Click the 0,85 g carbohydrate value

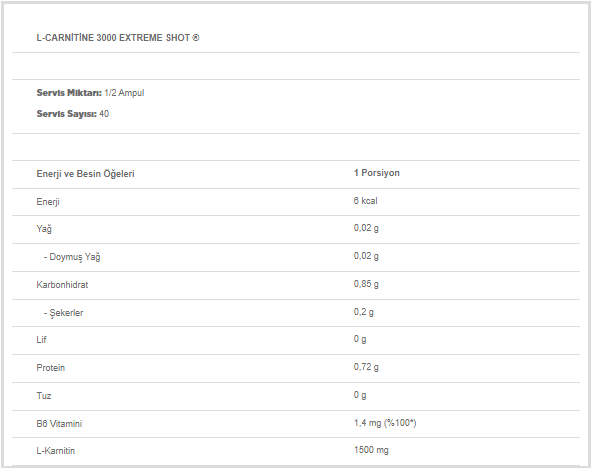(366, 284)
